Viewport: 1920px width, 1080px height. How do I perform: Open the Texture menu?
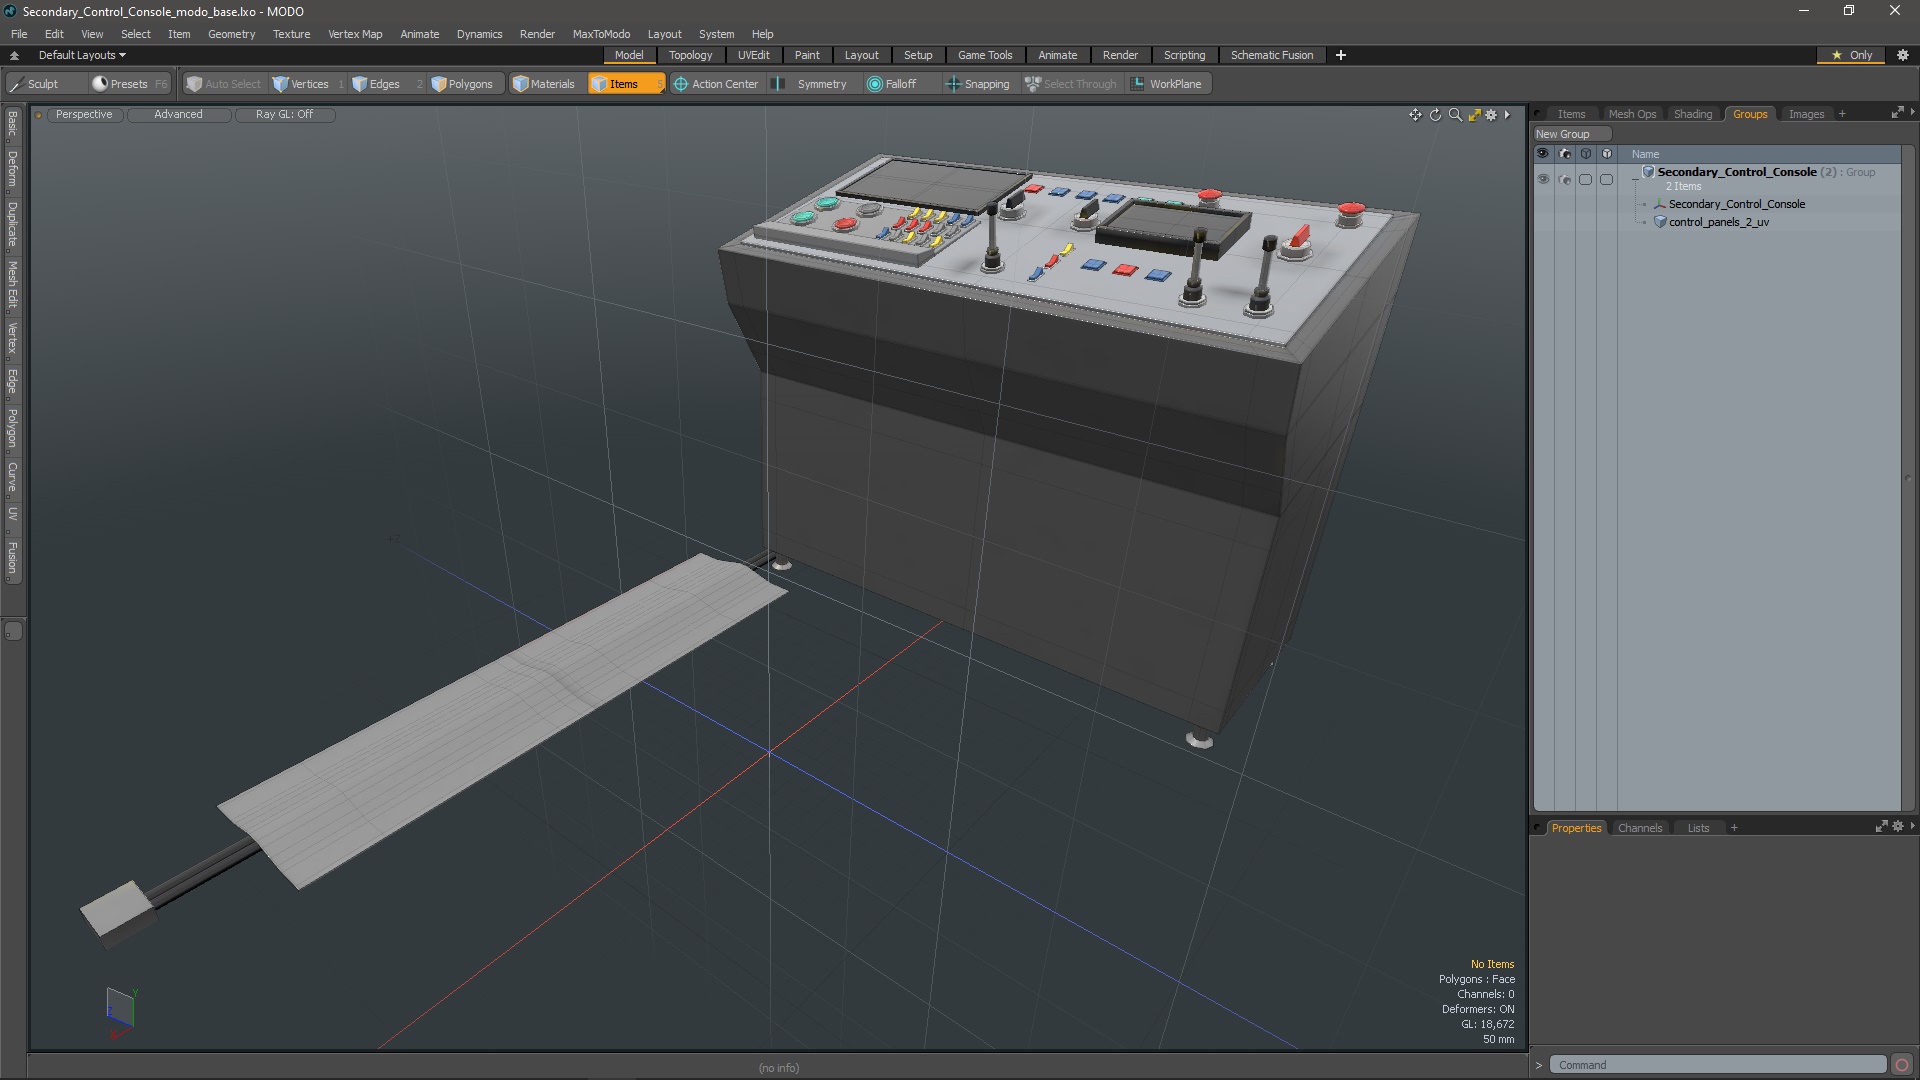click(x=291, y=34)
